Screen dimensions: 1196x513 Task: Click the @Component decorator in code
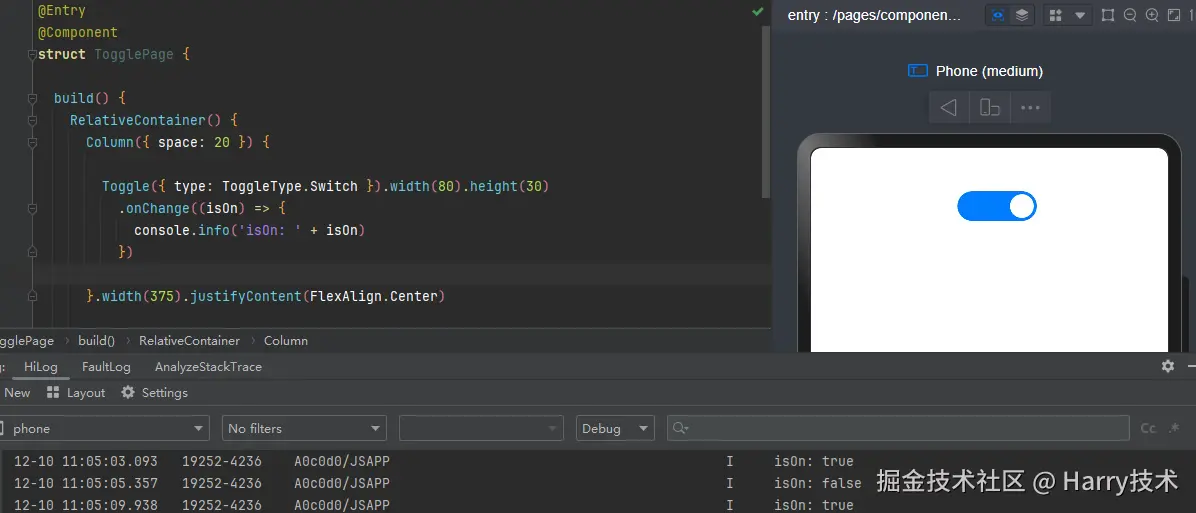(78, 33)
